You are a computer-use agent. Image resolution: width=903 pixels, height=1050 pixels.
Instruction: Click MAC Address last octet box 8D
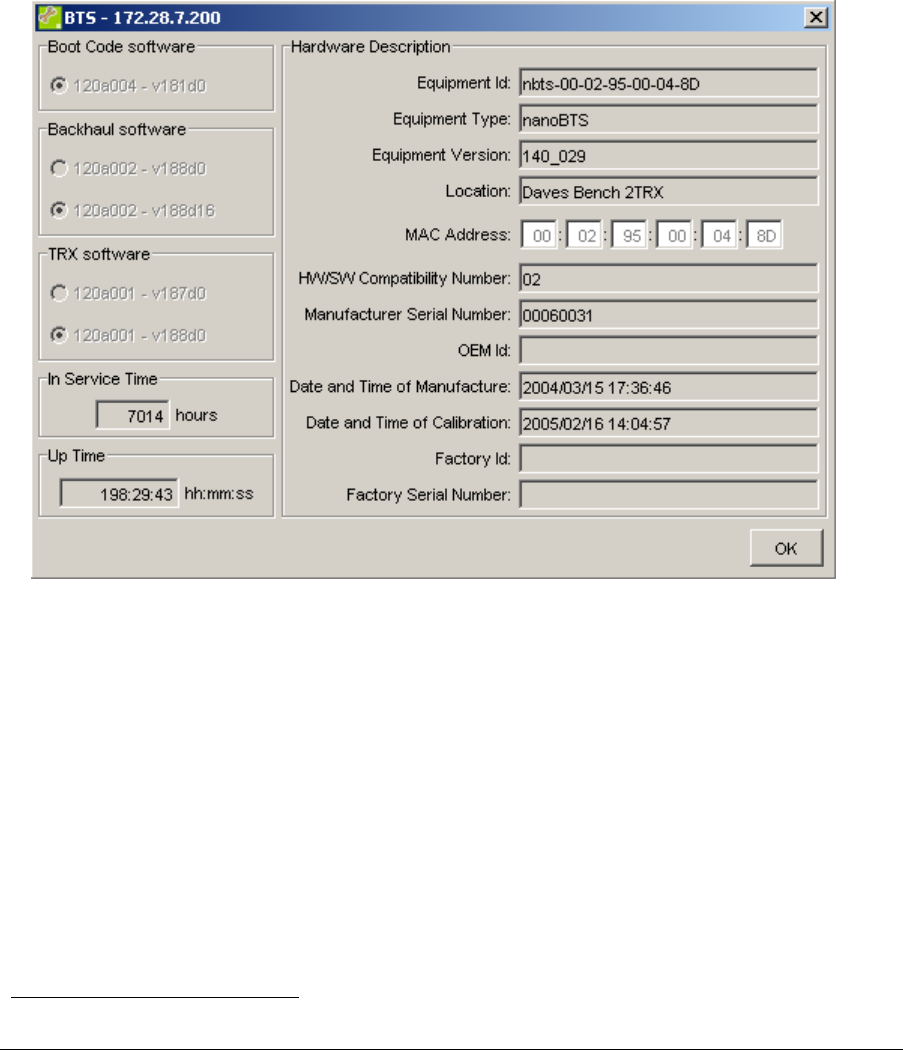coord(764,235)
